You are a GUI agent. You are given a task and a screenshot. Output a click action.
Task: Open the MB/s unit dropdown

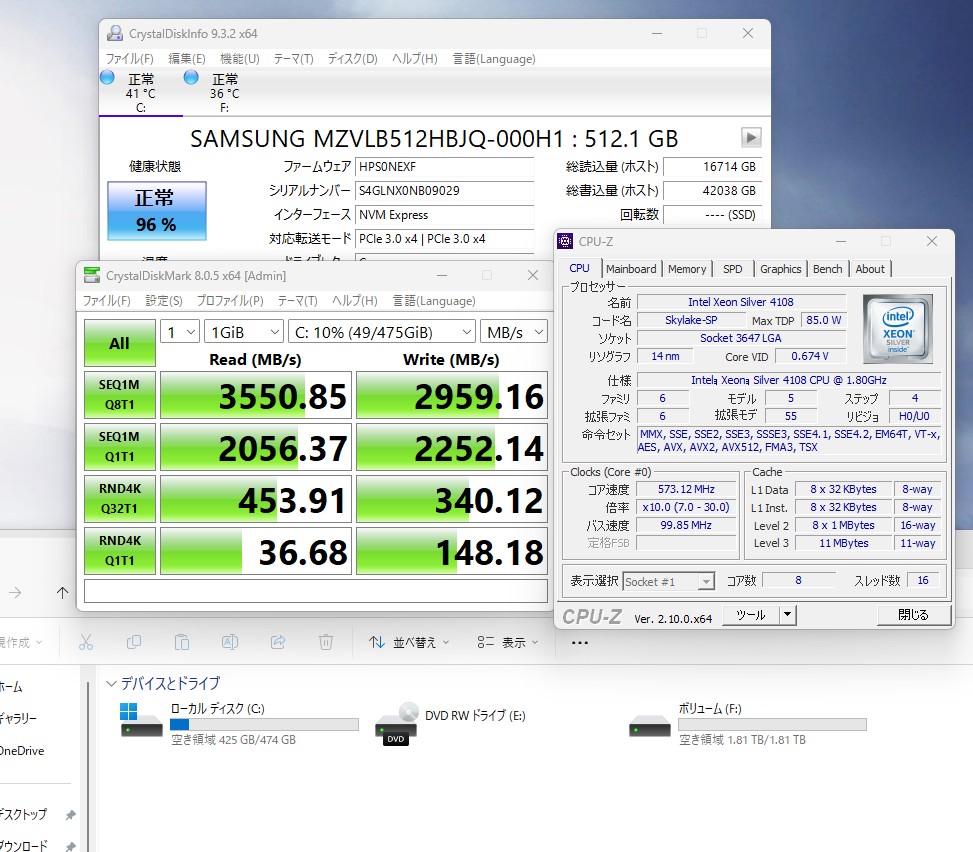tap(514, 332)
